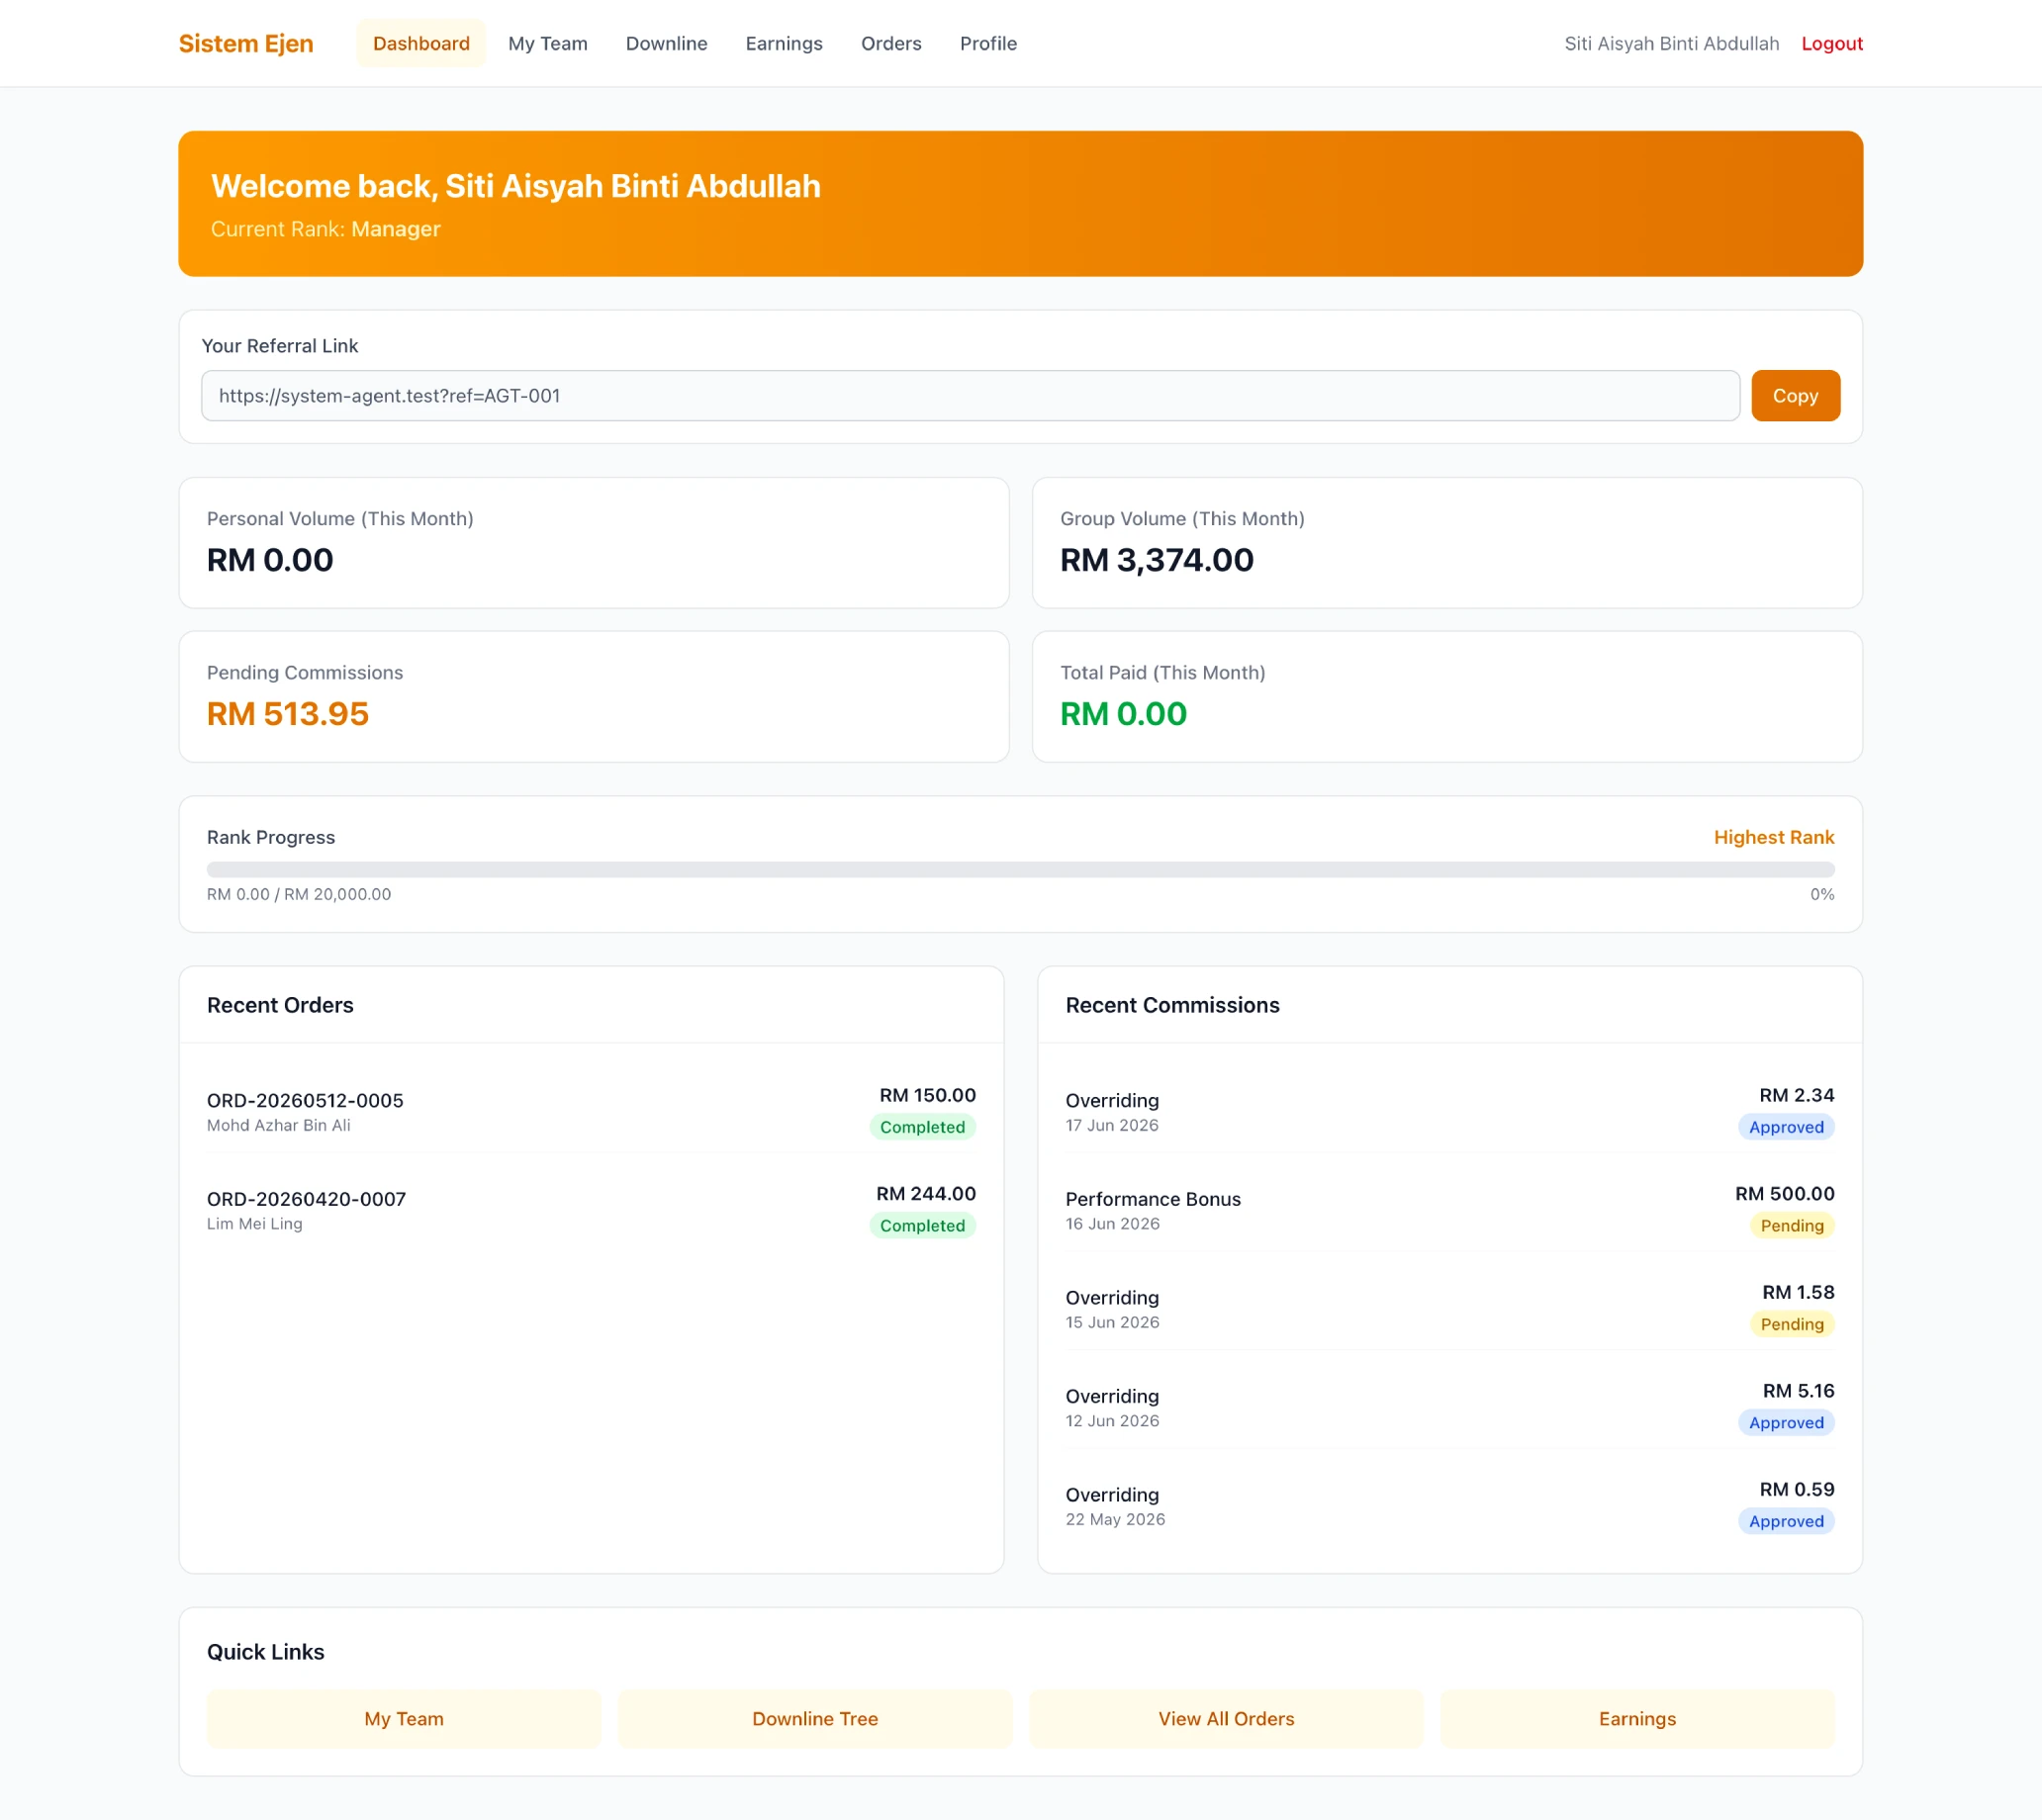Click user name Siti Aisyah in header
Viewport: 2042px width, 1820px height.
tap(1671, 43)
